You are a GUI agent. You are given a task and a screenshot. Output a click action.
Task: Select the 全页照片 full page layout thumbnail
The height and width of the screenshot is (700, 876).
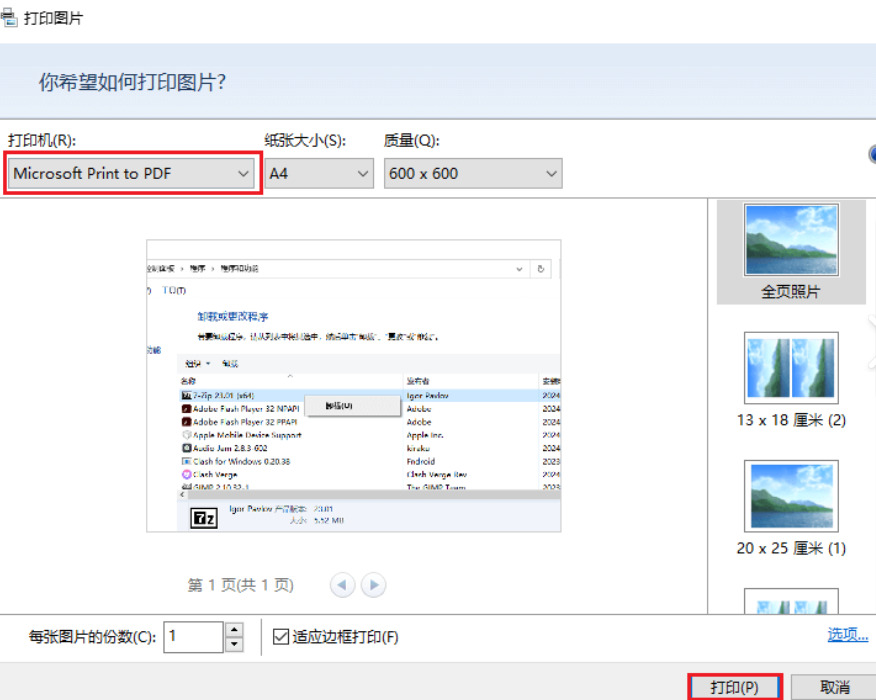click(791, 252)
